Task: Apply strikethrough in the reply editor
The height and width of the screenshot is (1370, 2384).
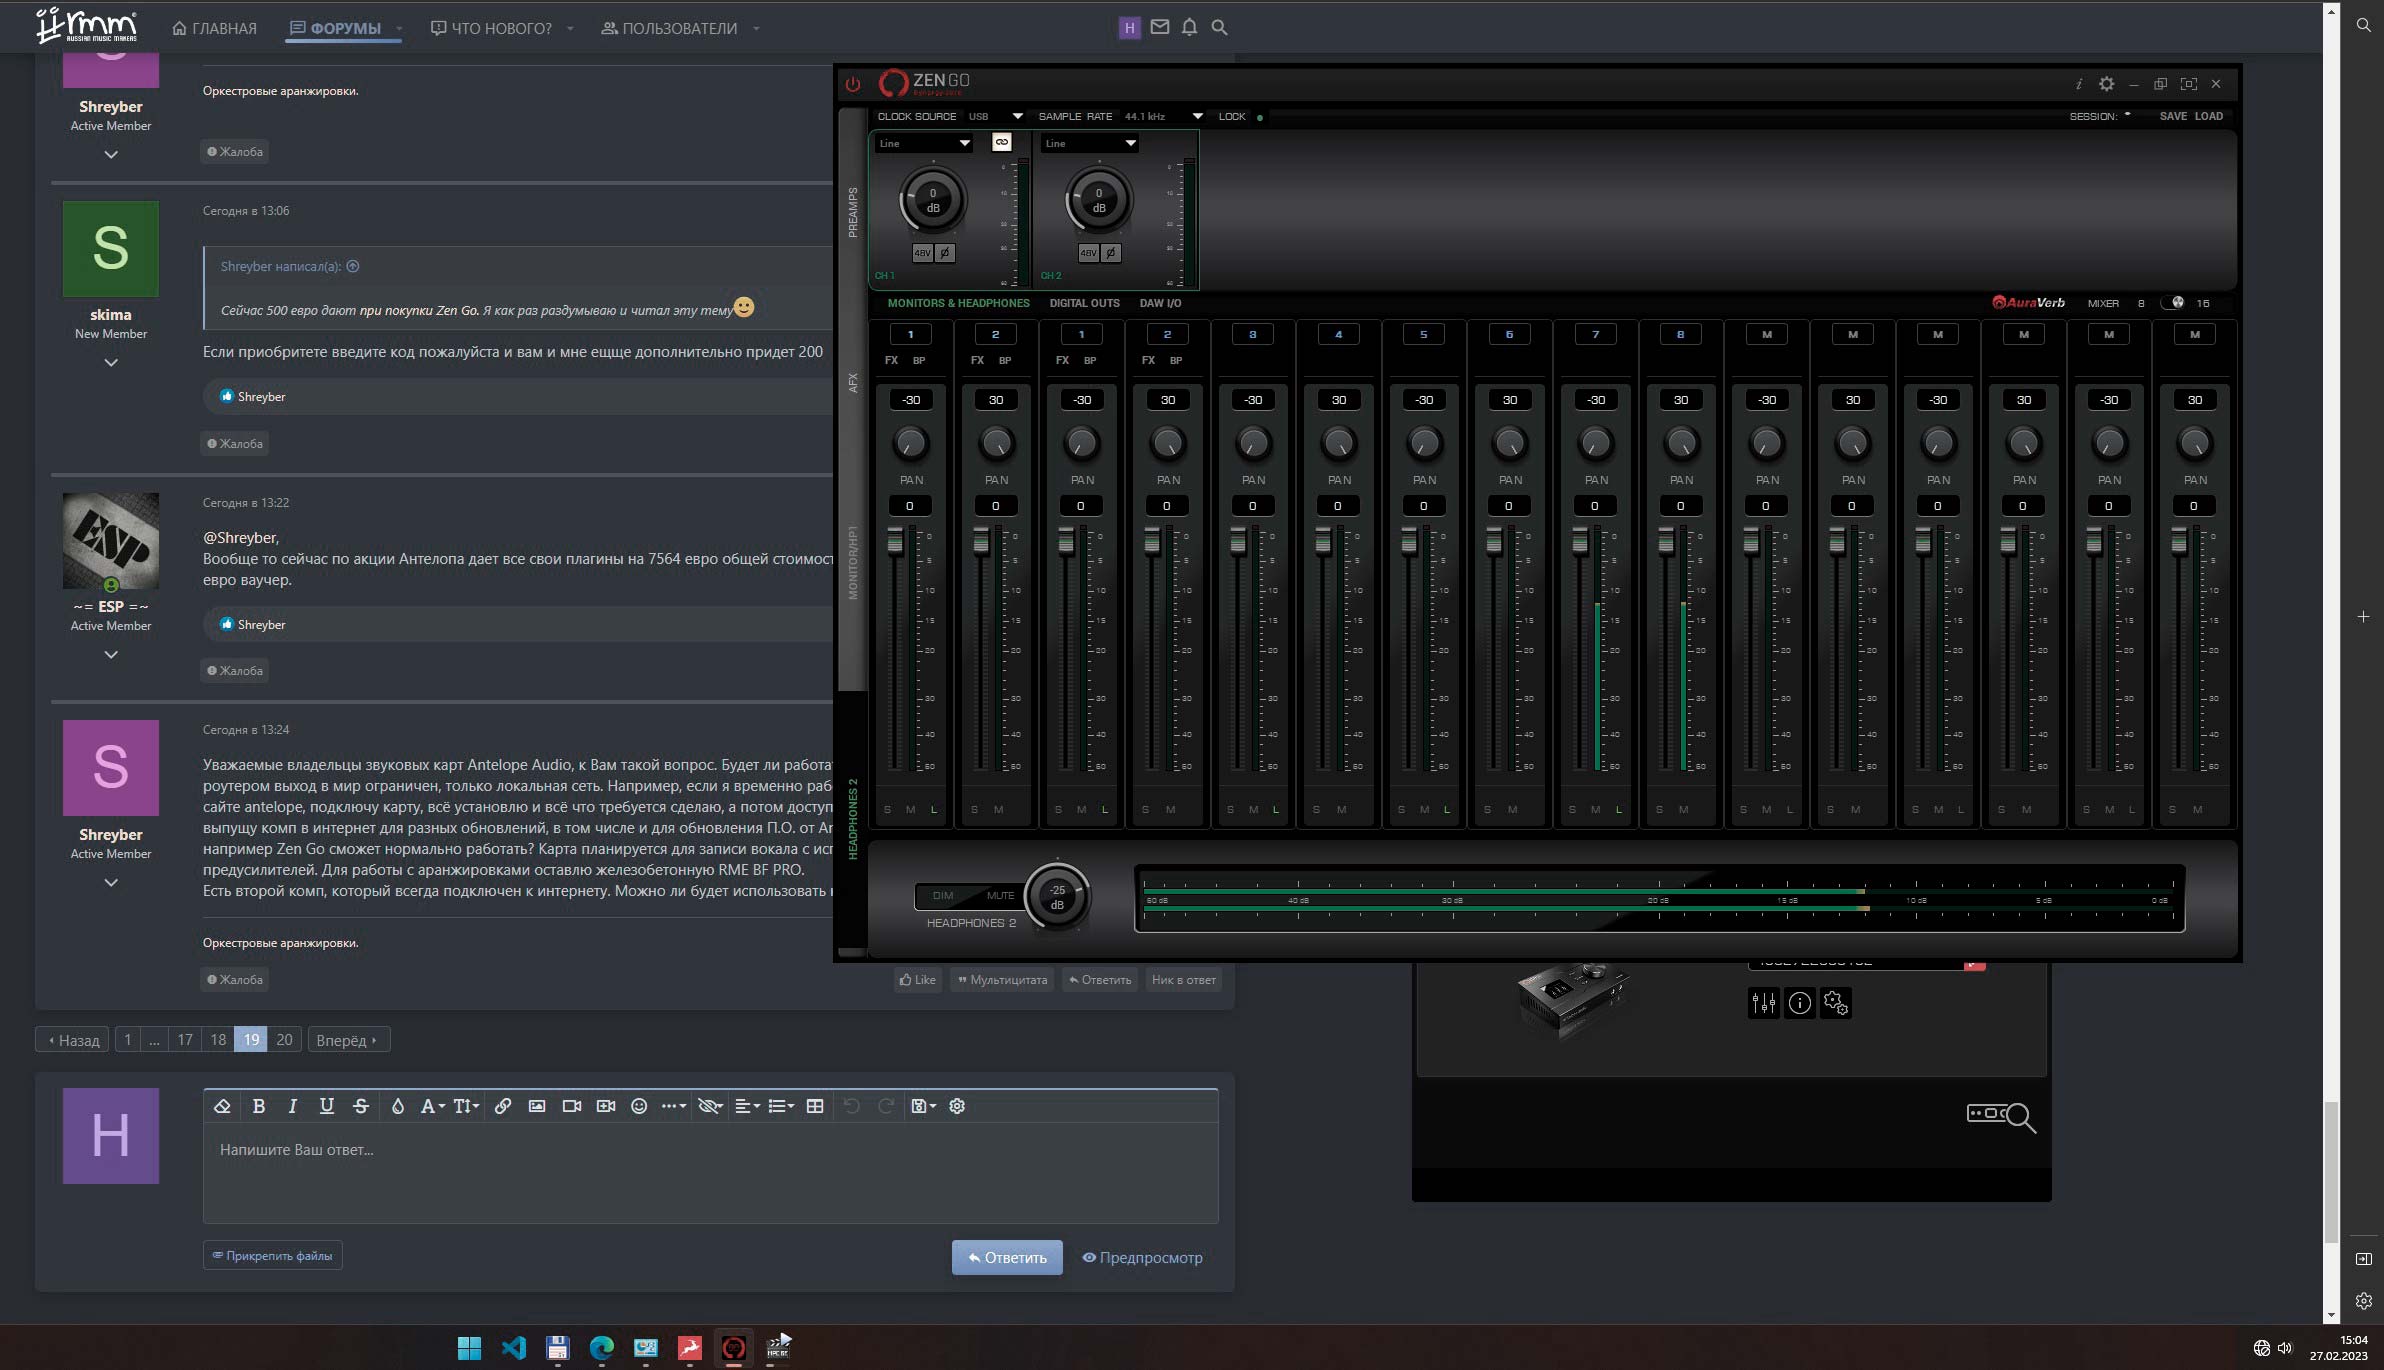Action: 361,1106
